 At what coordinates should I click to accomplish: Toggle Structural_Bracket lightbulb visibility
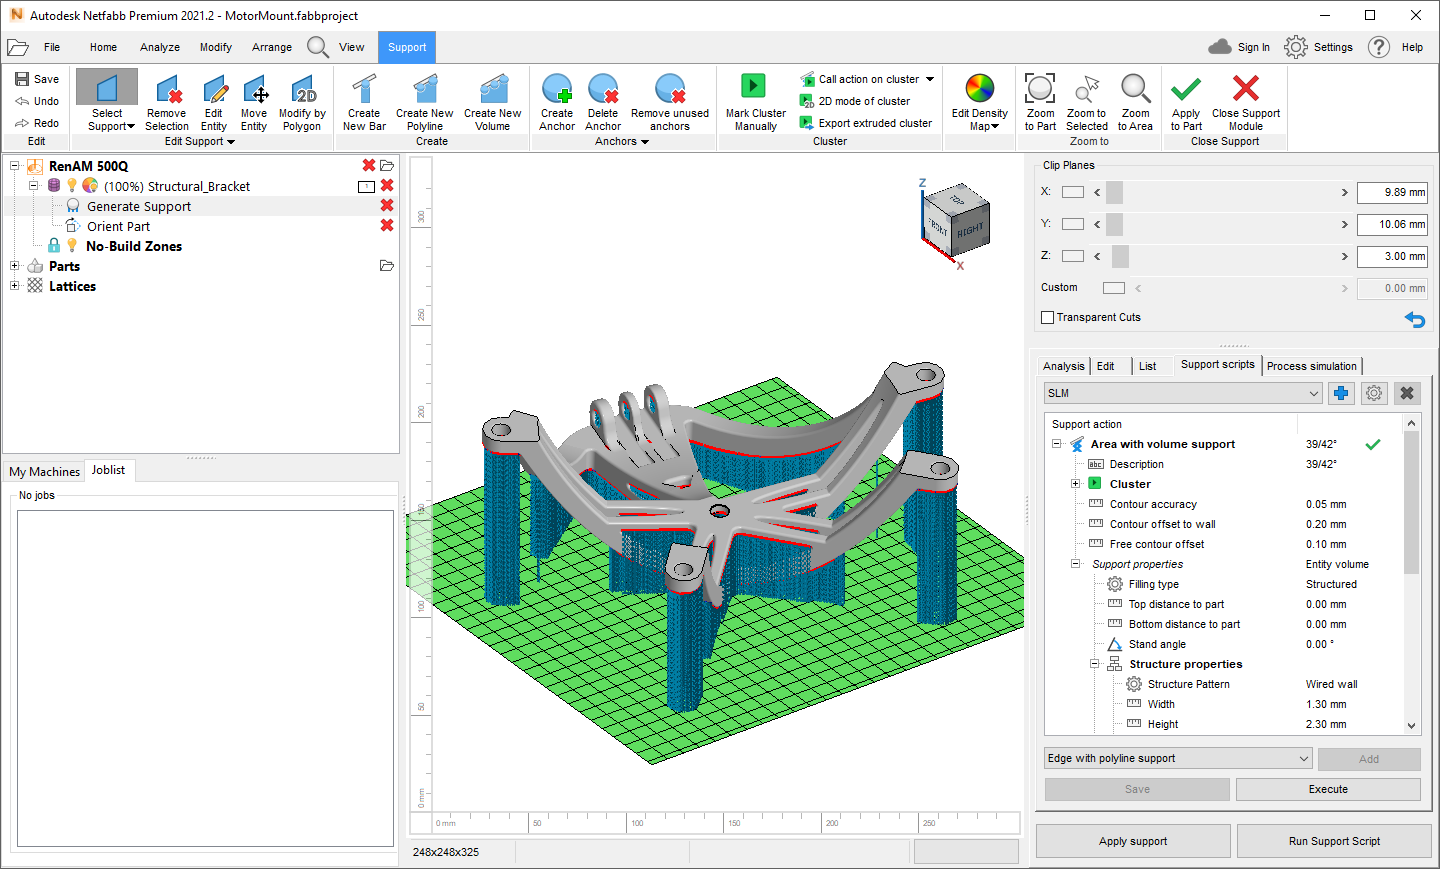pos(72,185)
